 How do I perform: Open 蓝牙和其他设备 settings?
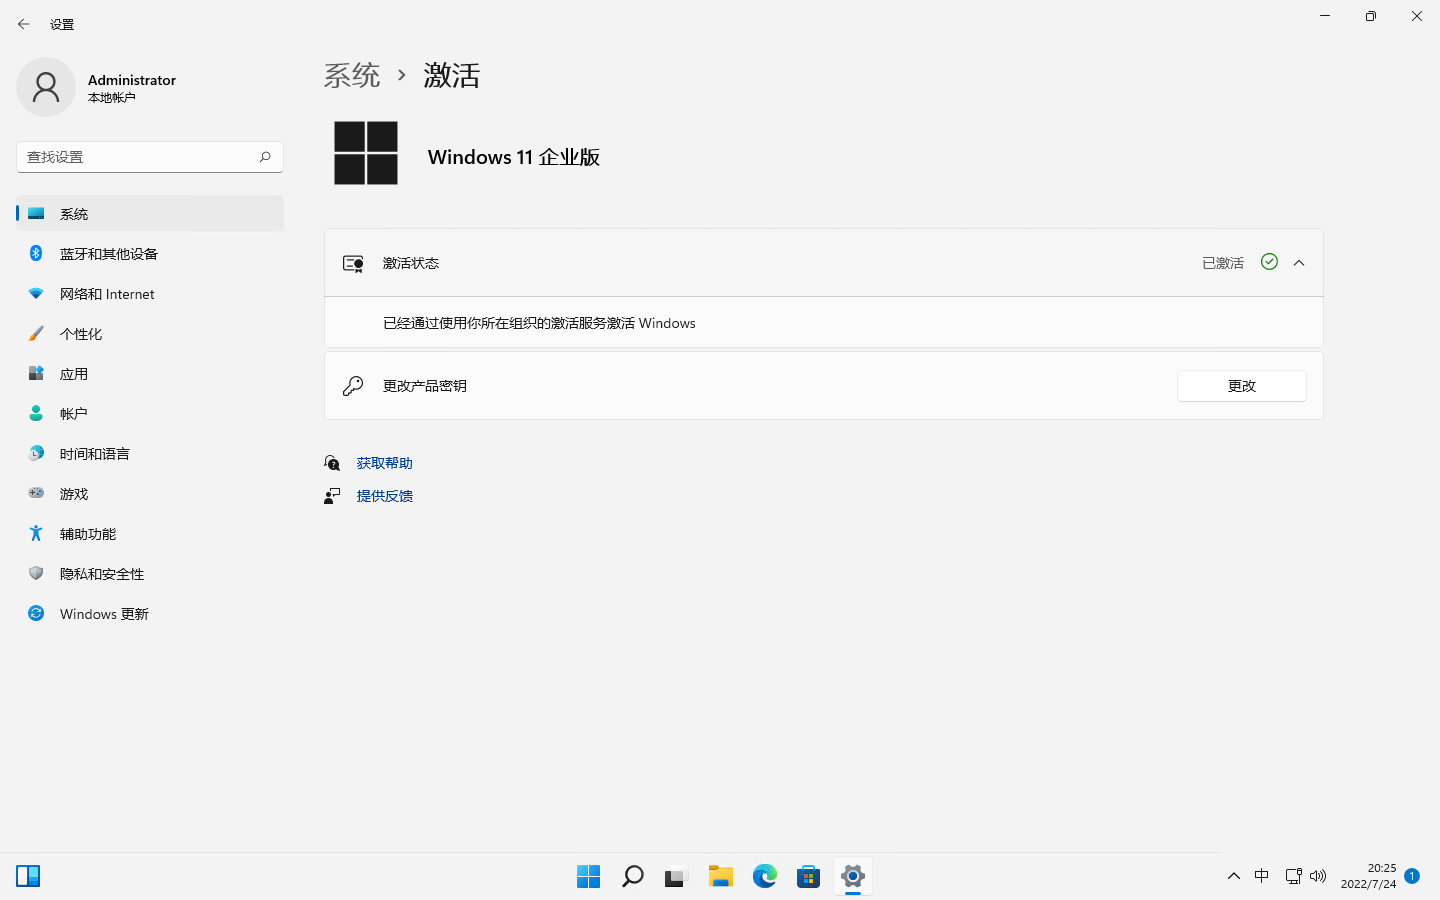(150, 254)
